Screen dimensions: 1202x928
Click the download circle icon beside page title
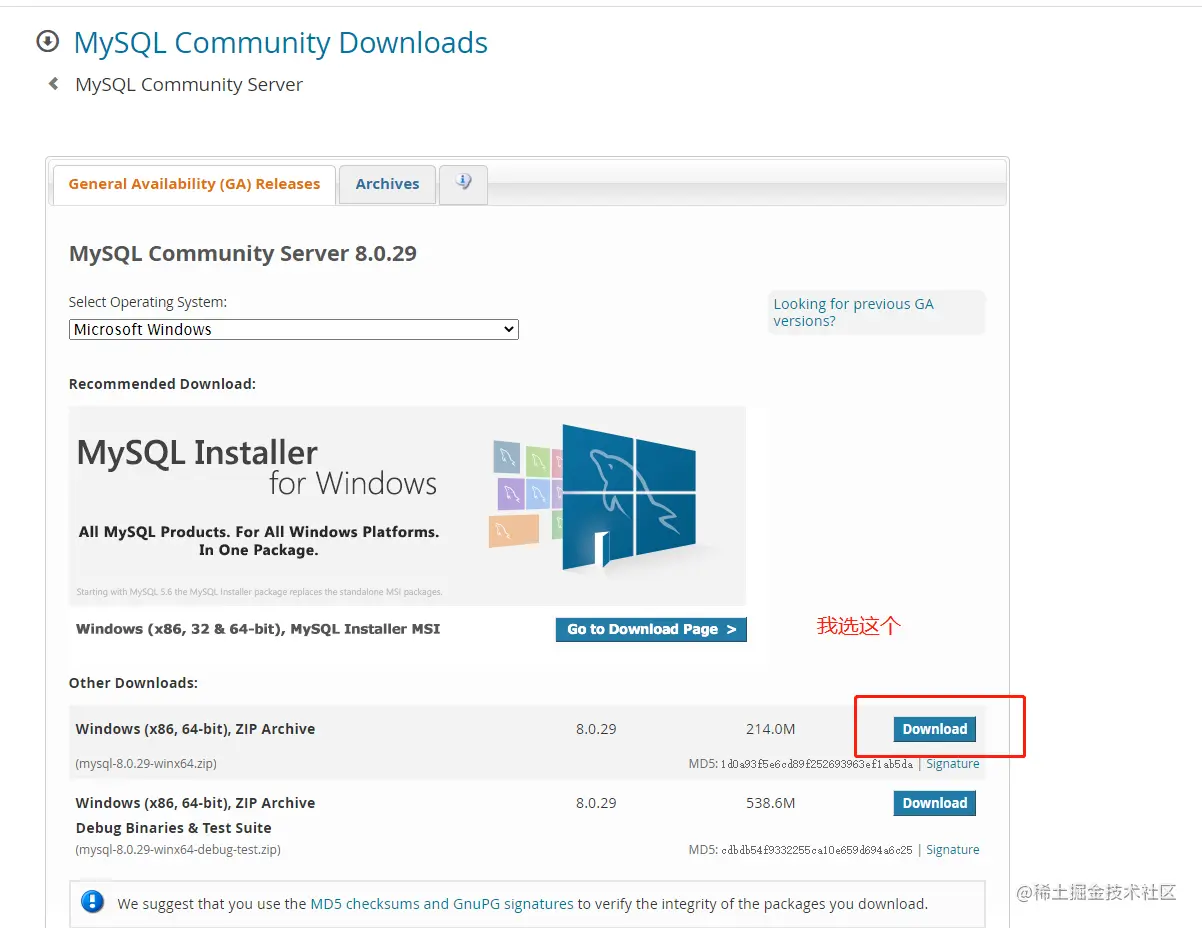[47, 41]
